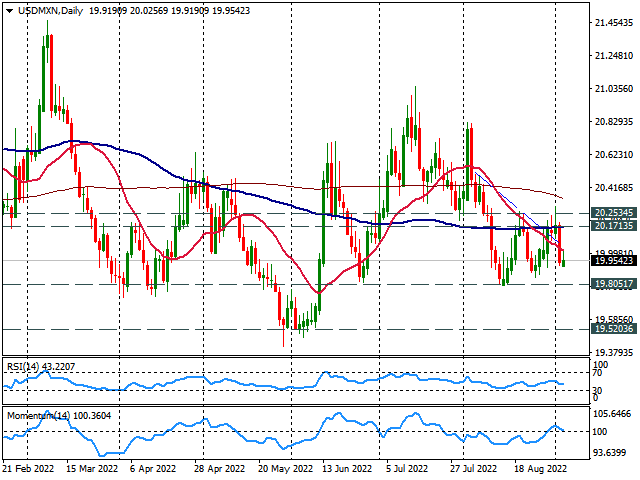Click the 20.25345 resistance price label
Screen dimensions: 640x480
[614, 213]
